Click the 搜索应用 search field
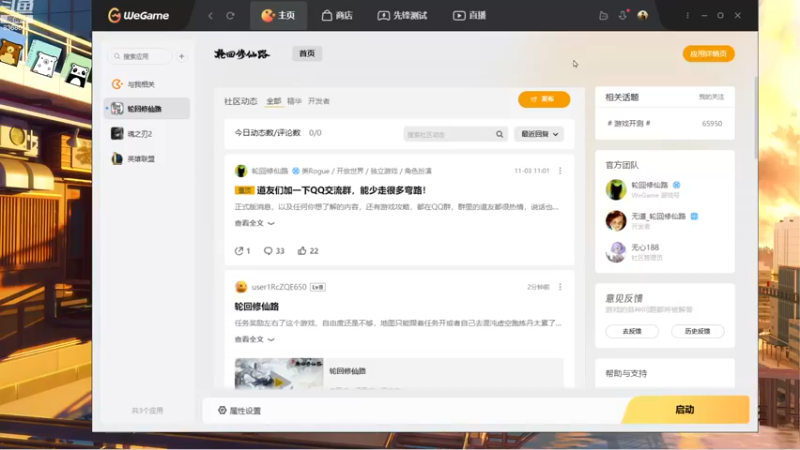The height and width of the screenshot is (450, 800). pos(140,56)
